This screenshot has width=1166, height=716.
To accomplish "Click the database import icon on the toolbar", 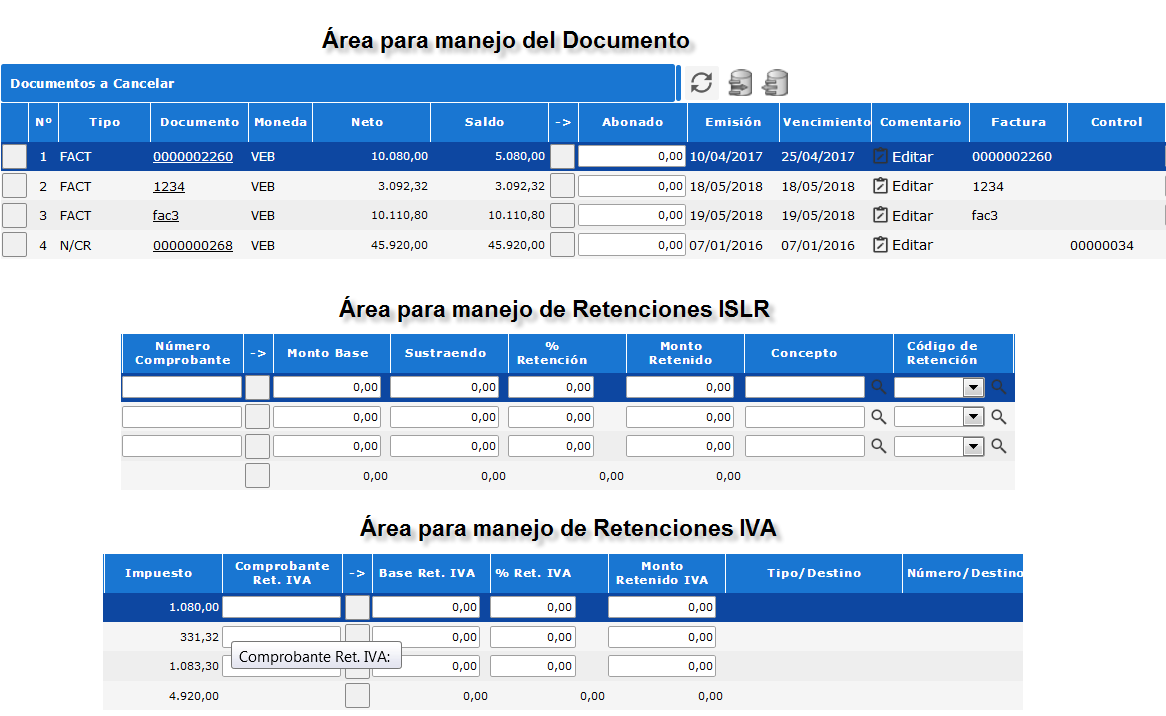I will tap(773, 83).
